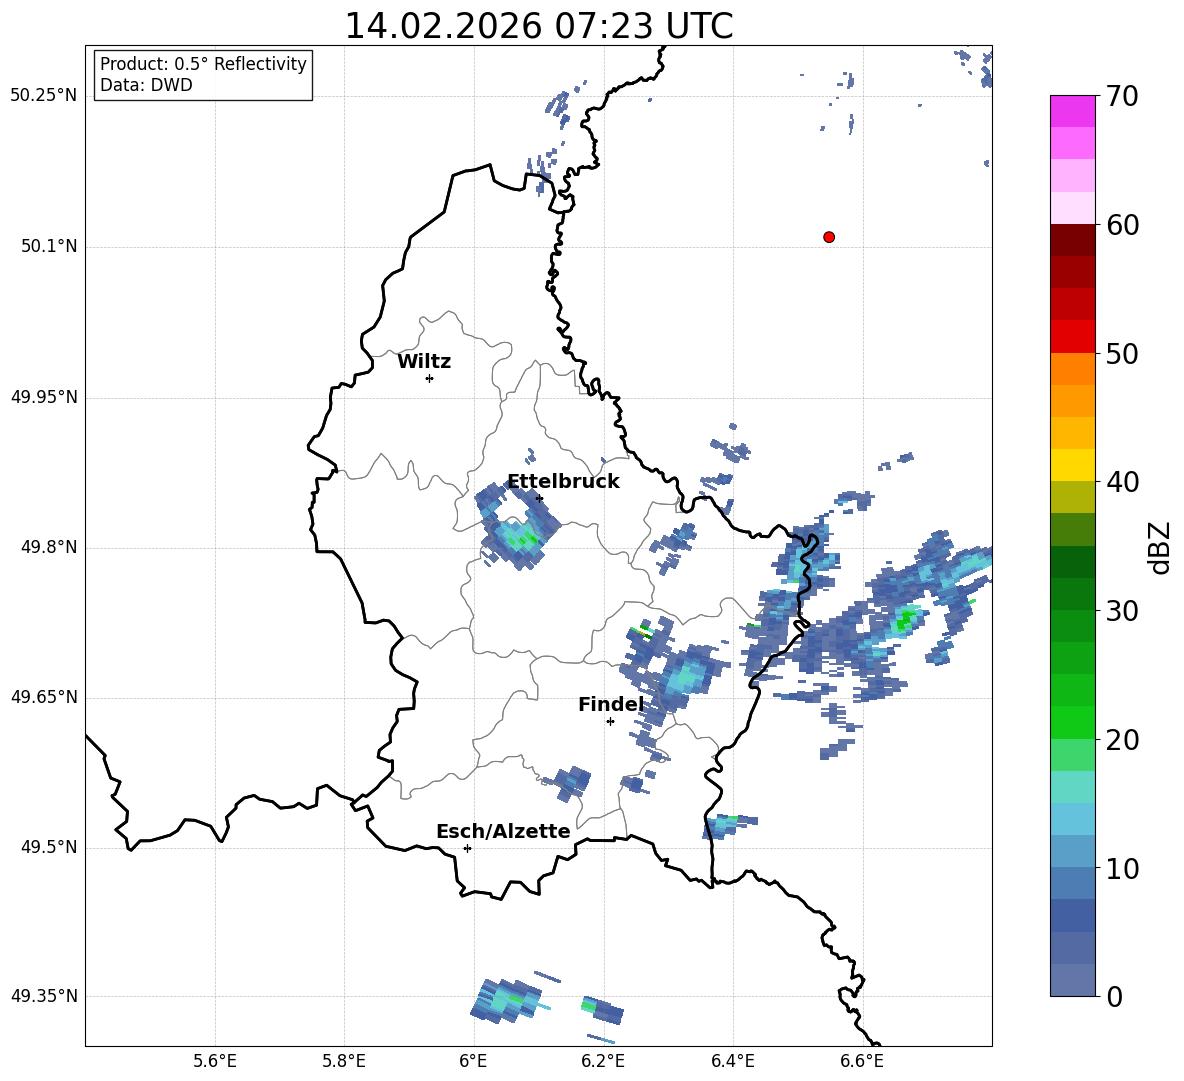The width and height of the screenshot is (1184, 1081).
Task: Click the bright green colorbar segment at 20 dBZ
Action: tap(1072, 722)
